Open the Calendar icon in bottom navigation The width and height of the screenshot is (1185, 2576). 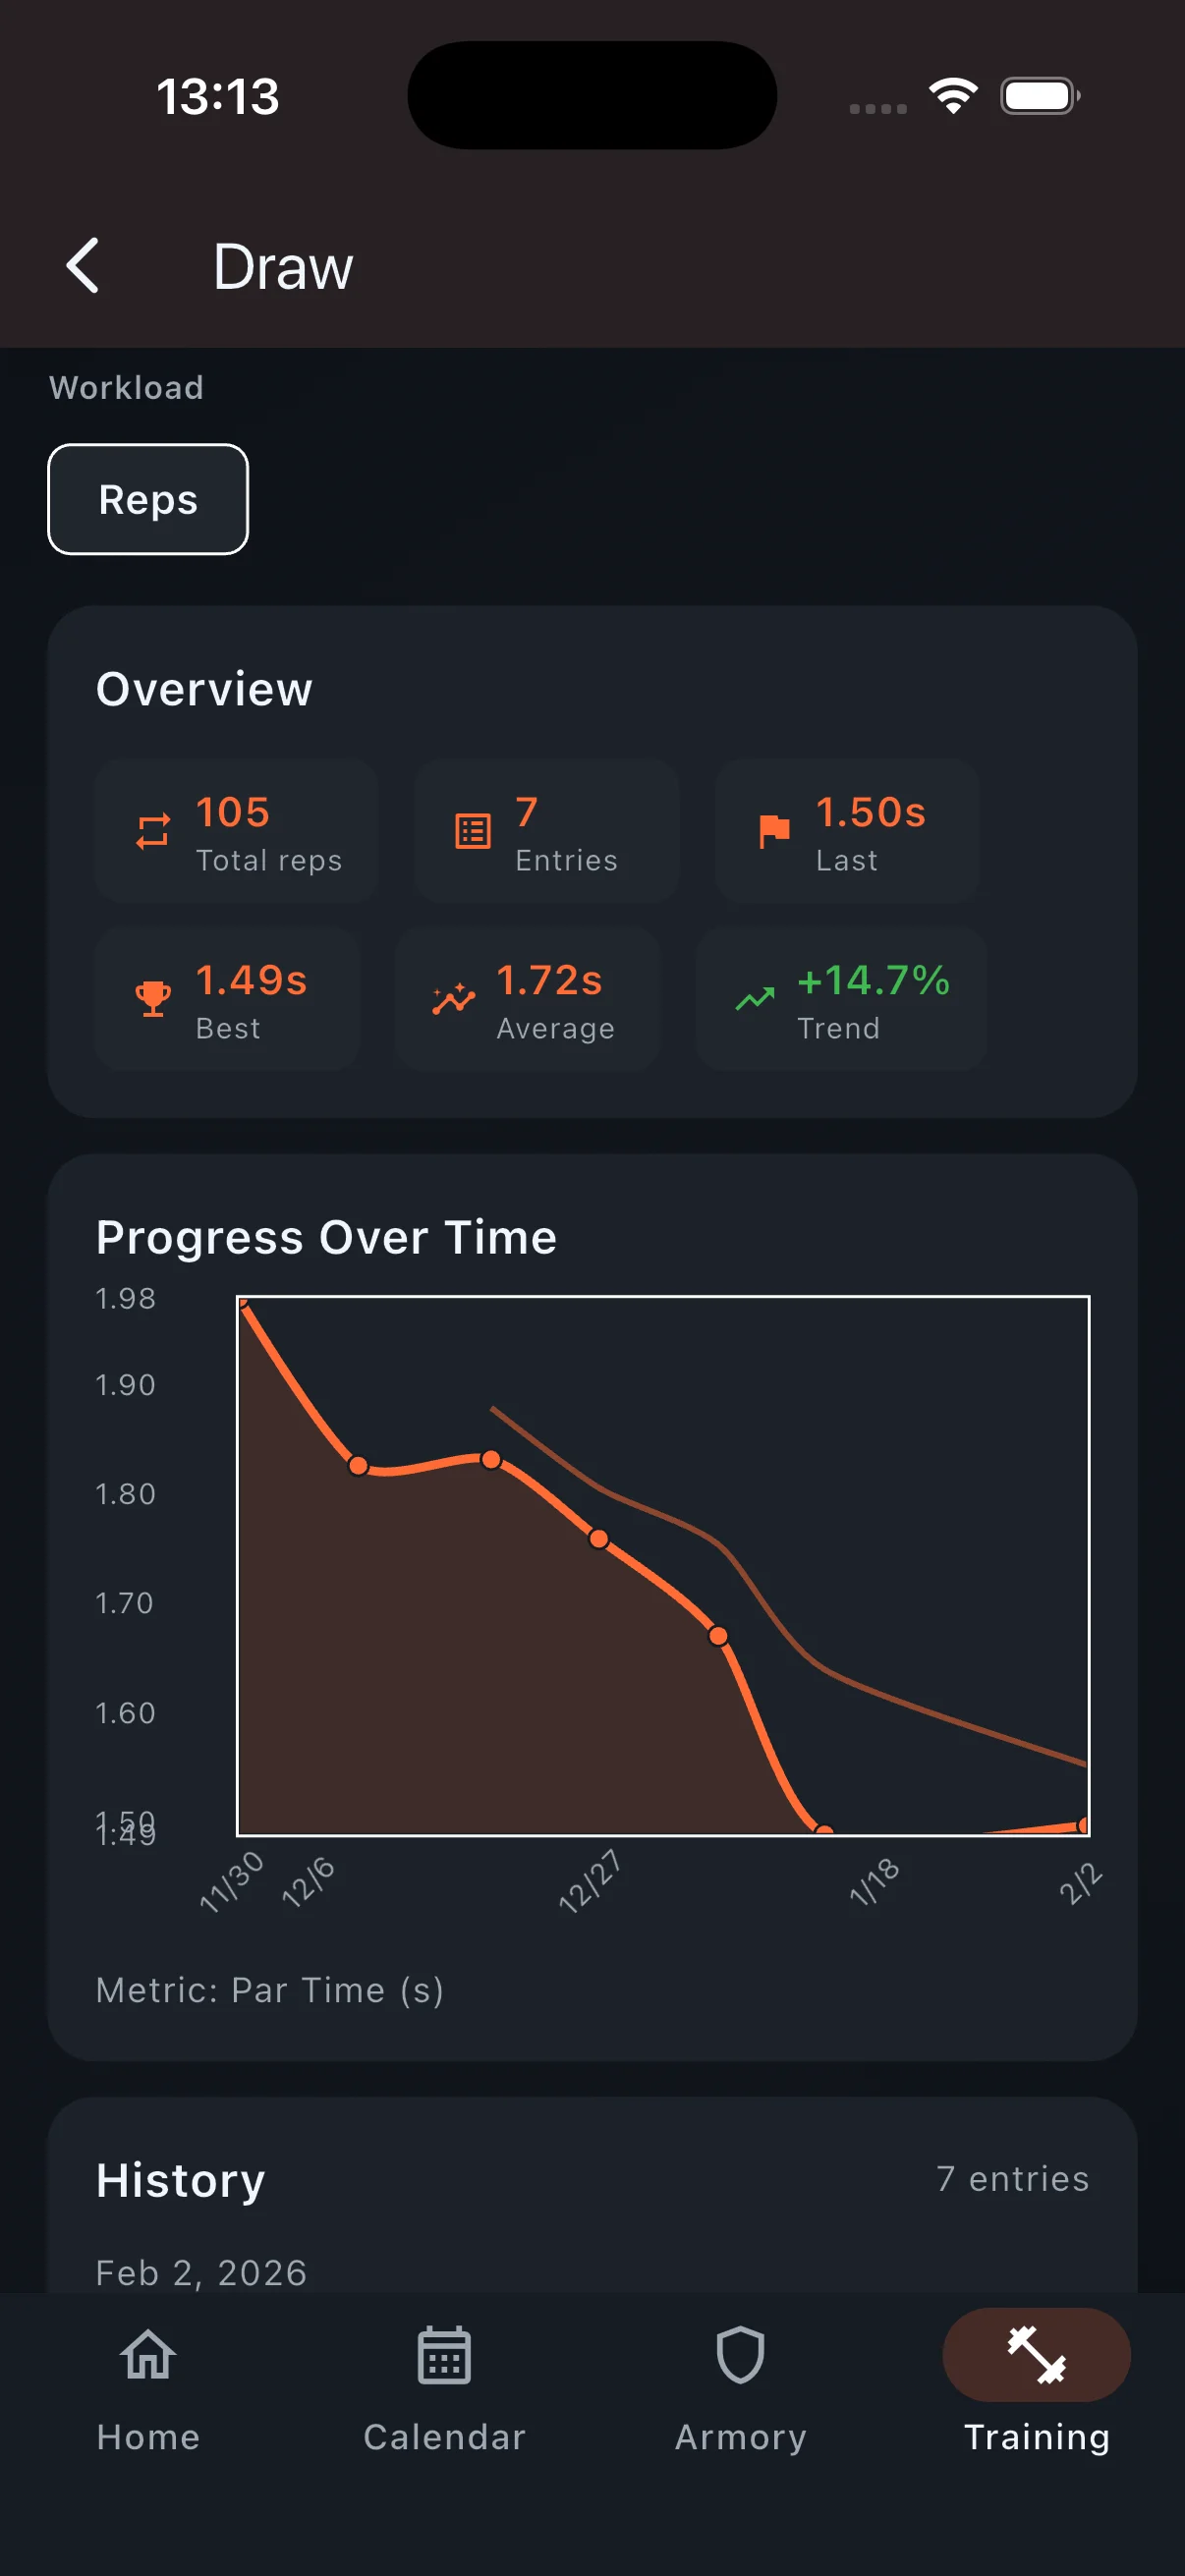coord(444,2354)
